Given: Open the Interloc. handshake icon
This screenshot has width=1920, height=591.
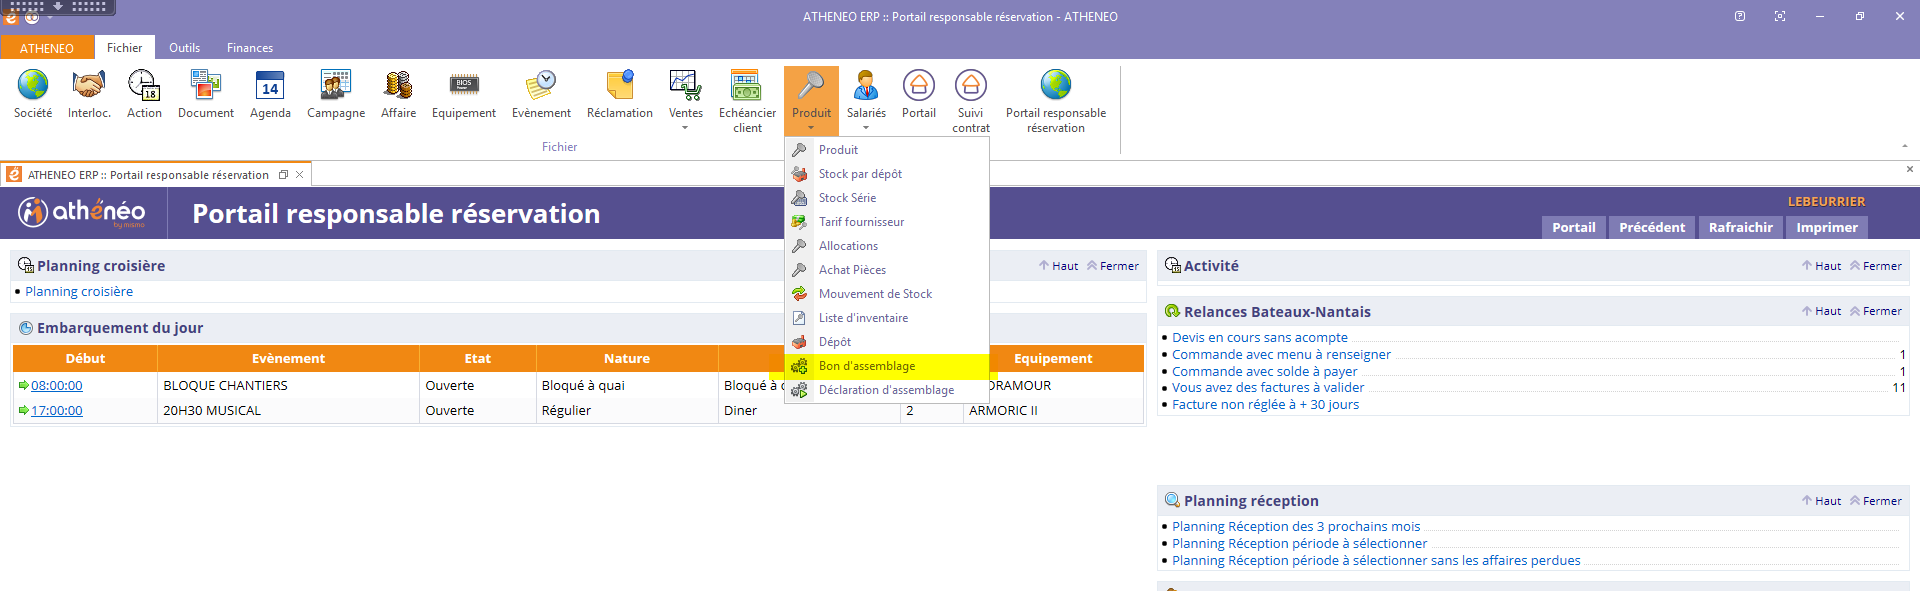Looking at the screenshot, I should coord(89,95).
